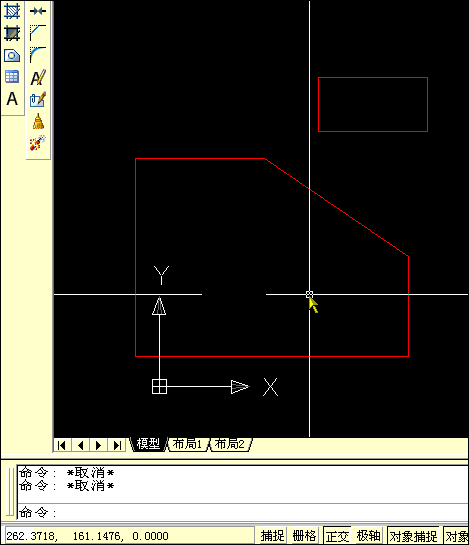
Task: Switch to the 模型 tab
Action: (148, 444)
